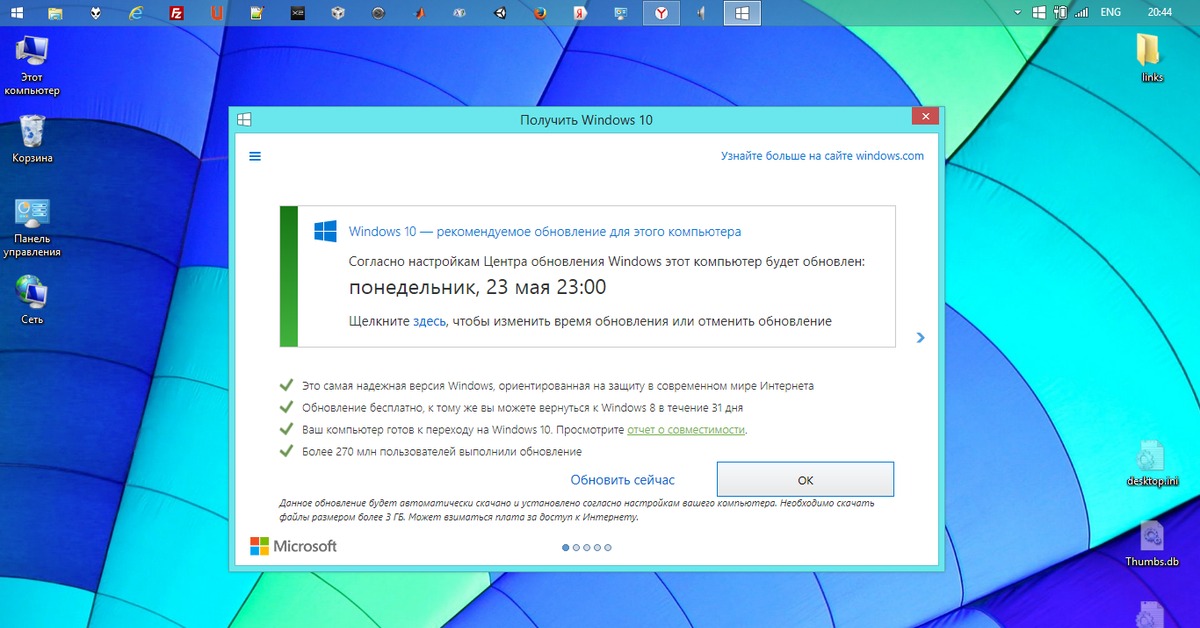Viewport: 1200px width, 628px height.
Task: Open File Explorer on the taskbar
Action: tap(55, 13)
